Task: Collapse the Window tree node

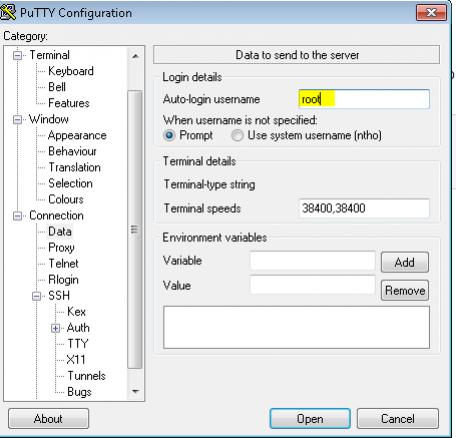Action: (x=17, y=119)
